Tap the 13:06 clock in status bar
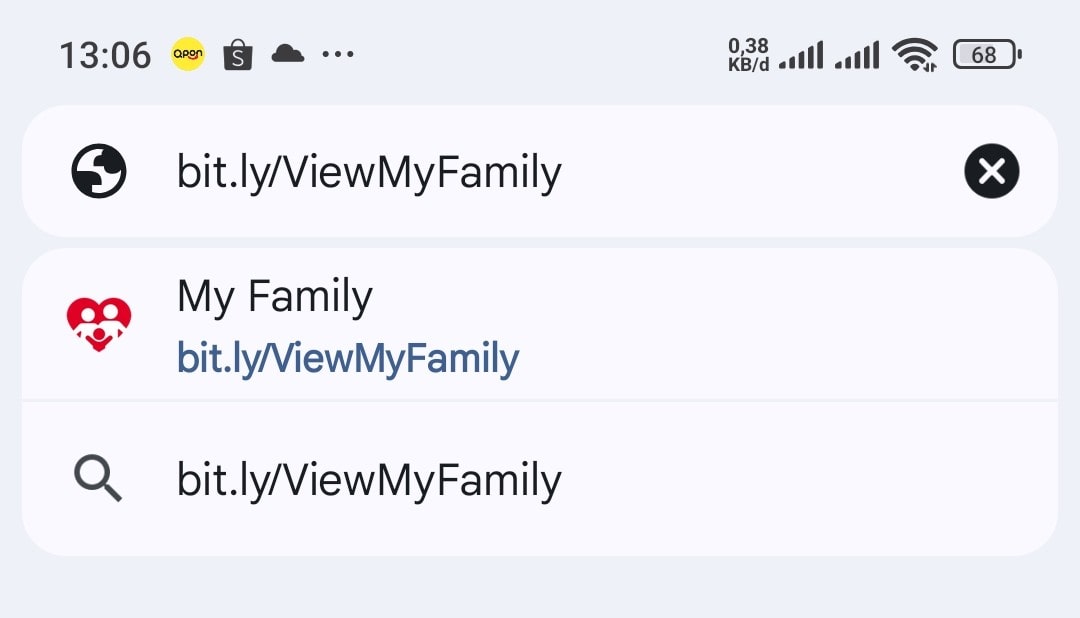1080x618 pixels. click(104, 54)
